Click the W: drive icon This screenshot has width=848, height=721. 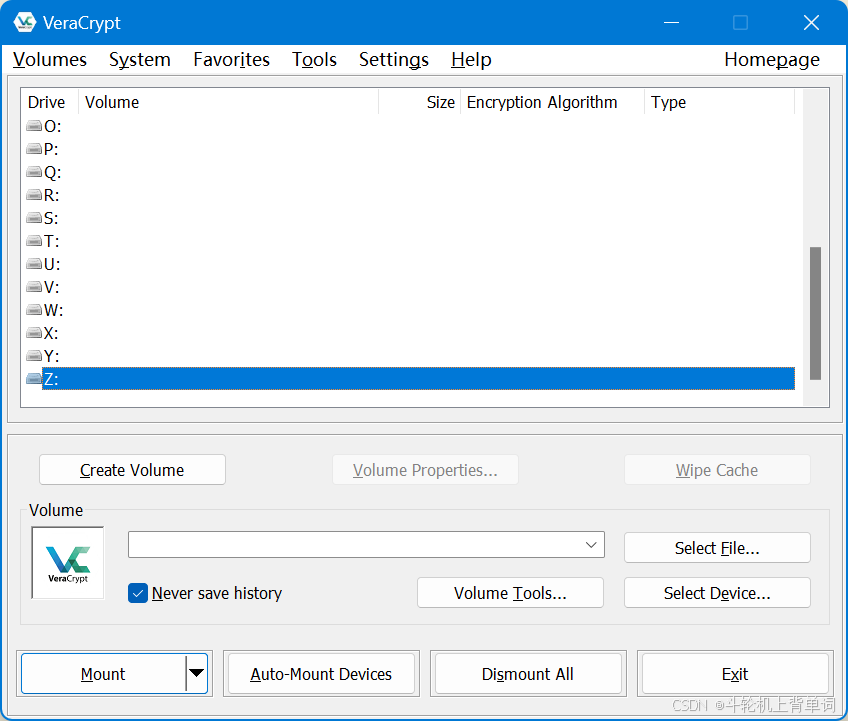(x=34, y=310)
